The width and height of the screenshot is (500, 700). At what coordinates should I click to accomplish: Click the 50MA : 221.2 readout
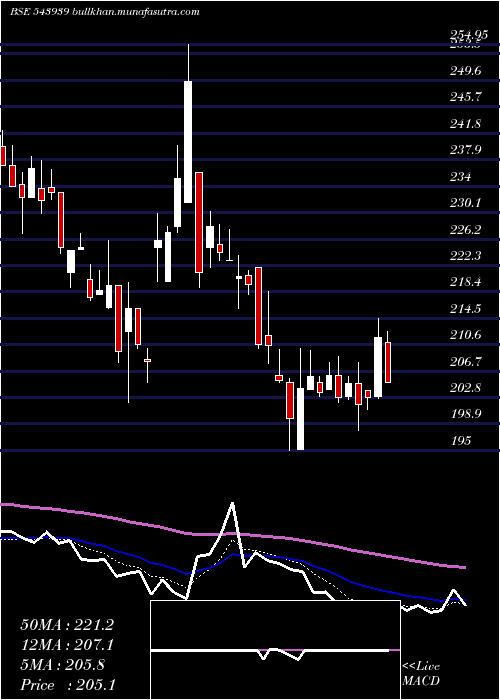click(67, 625)
